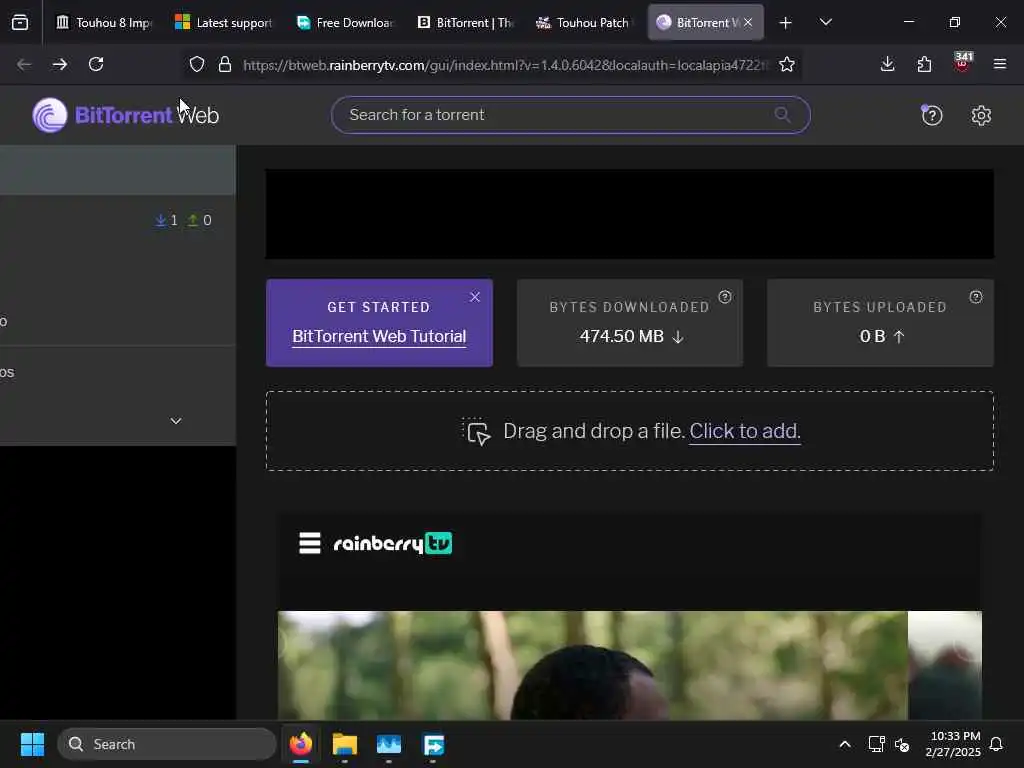
Task: Bookmark this page with star icon
Action: (787, 64)
